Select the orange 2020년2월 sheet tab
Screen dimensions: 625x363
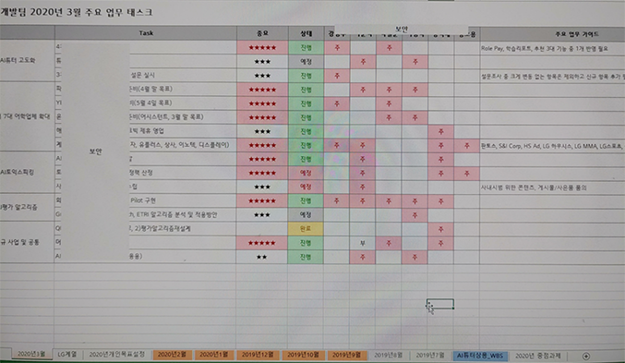coord(172,355)
